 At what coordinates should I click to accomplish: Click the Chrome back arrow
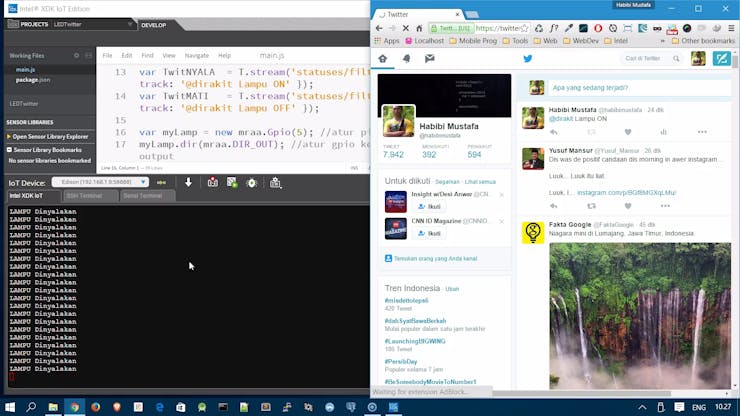click(x=379, y=28)
